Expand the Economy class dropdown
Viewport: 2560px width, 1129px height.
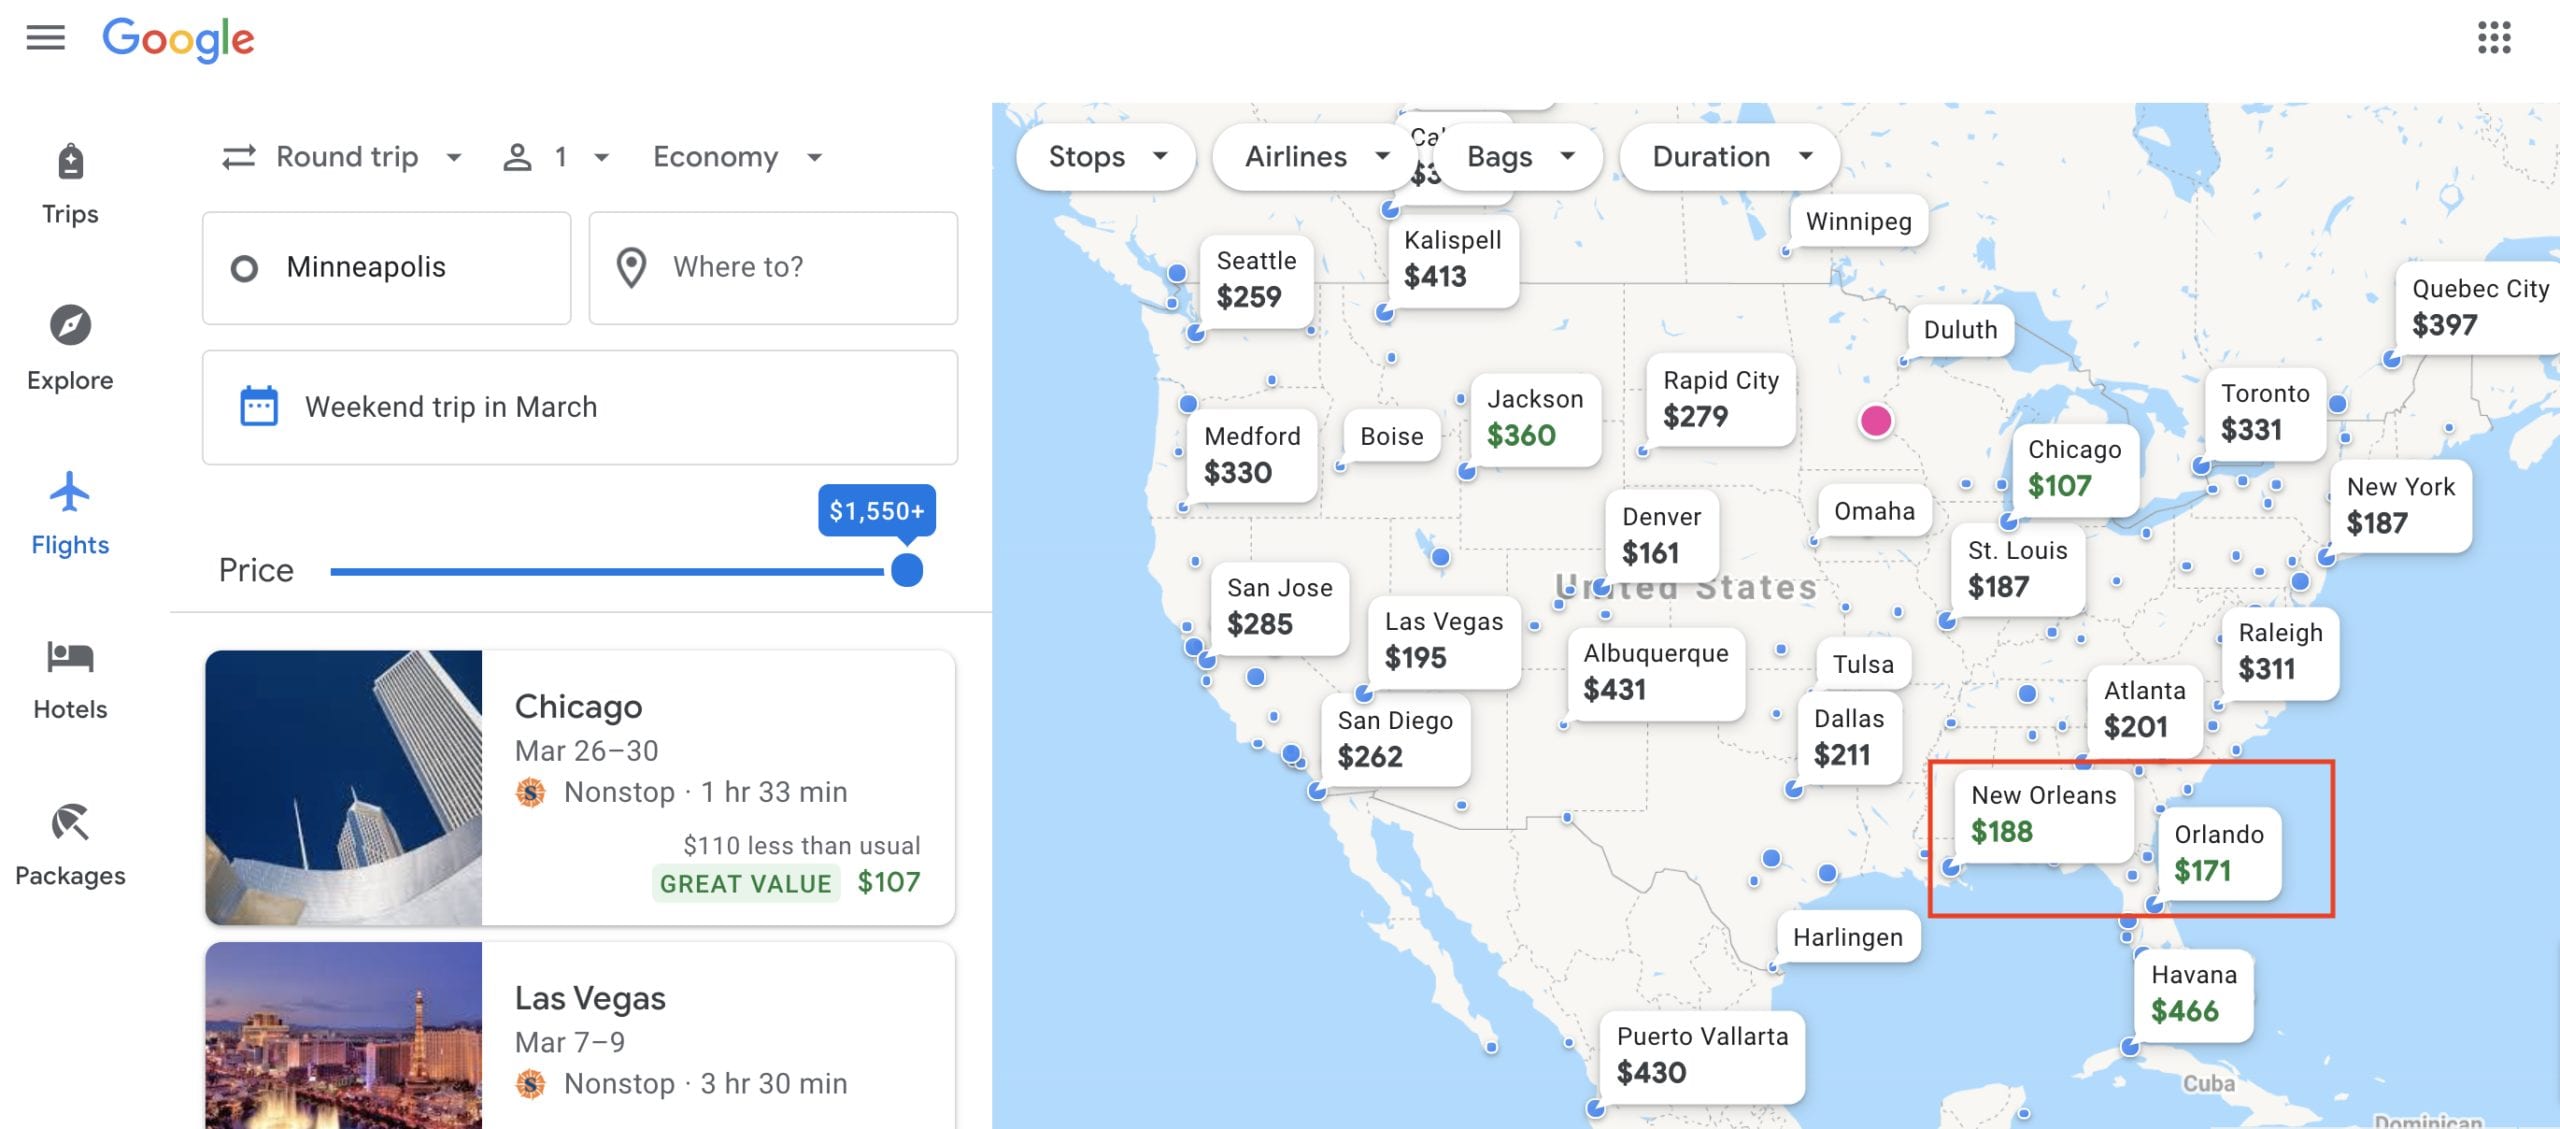click(x=737, y=157)
